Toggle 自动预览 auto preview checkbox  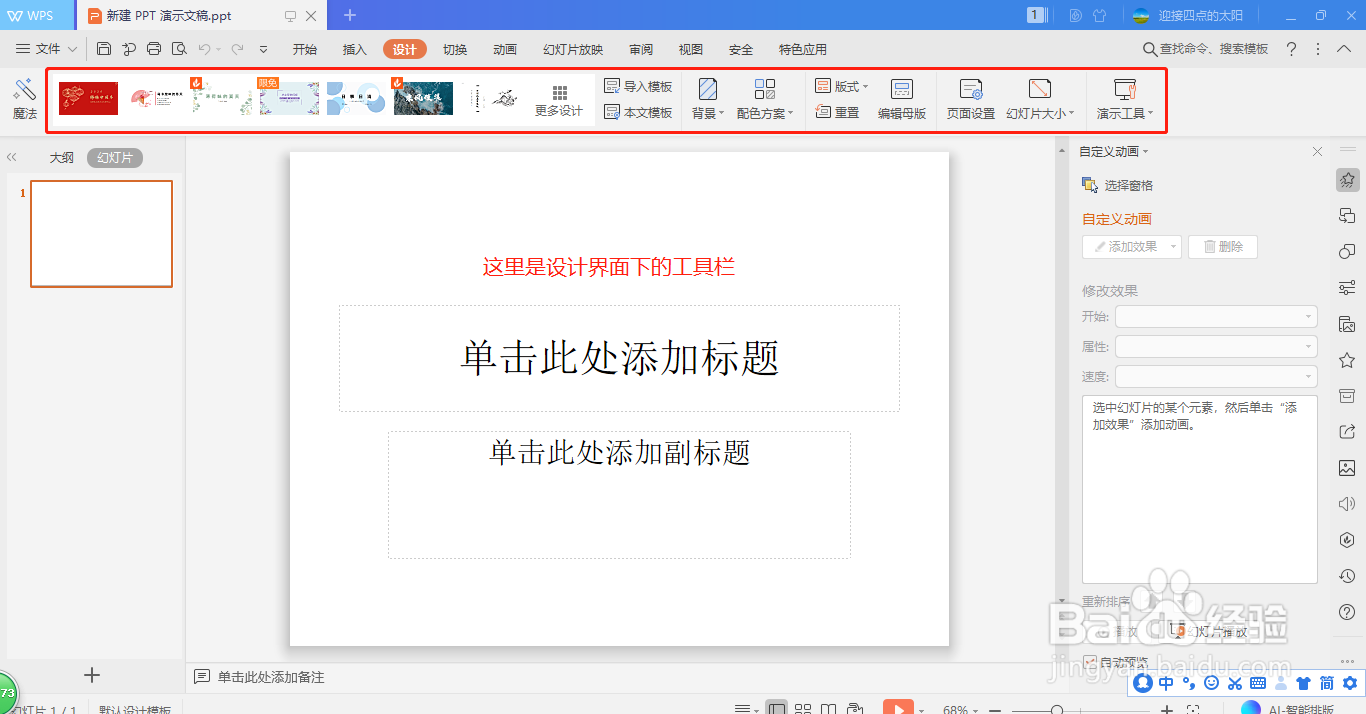point(1090,661)
